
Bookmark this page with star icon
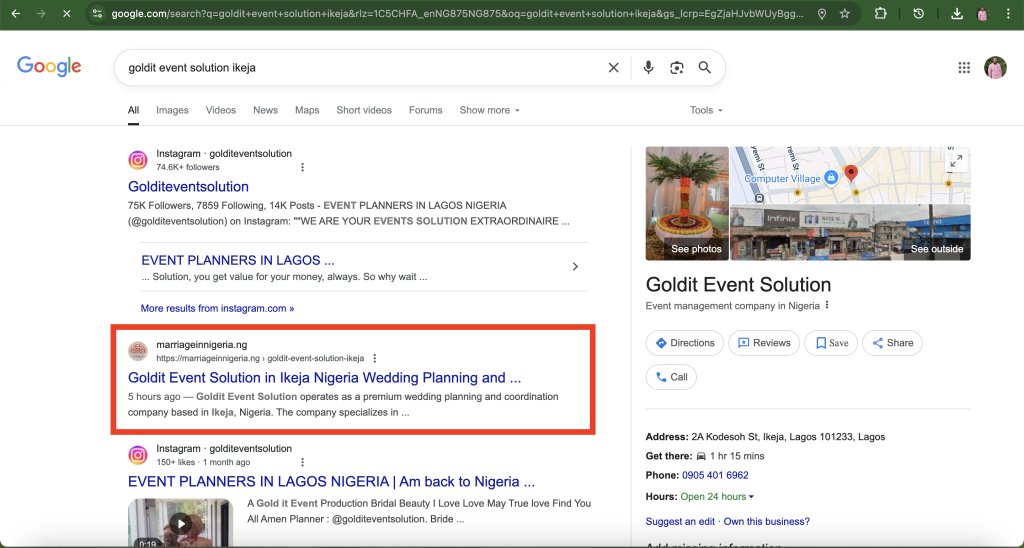[x=845, y=14]
